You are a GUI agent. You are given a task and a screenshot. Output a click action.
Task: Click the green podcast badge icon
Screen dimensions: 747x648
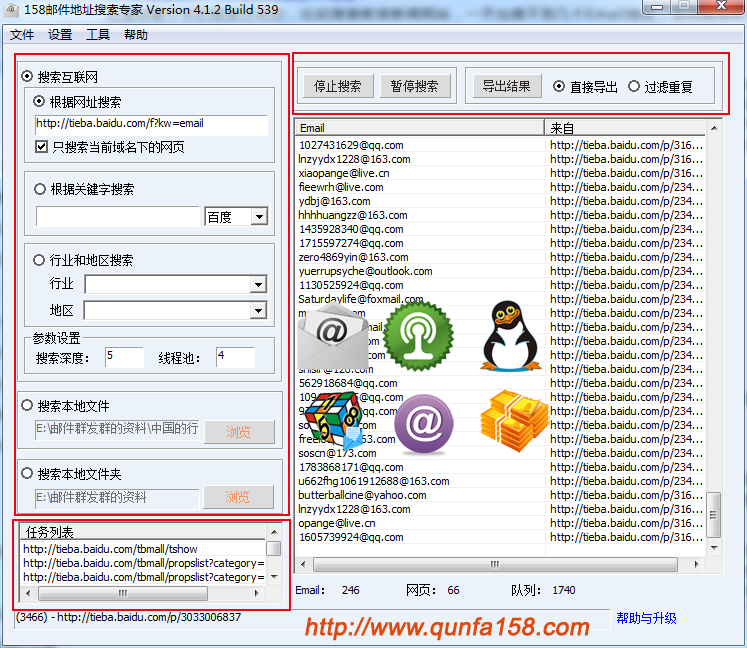(419, 336)
